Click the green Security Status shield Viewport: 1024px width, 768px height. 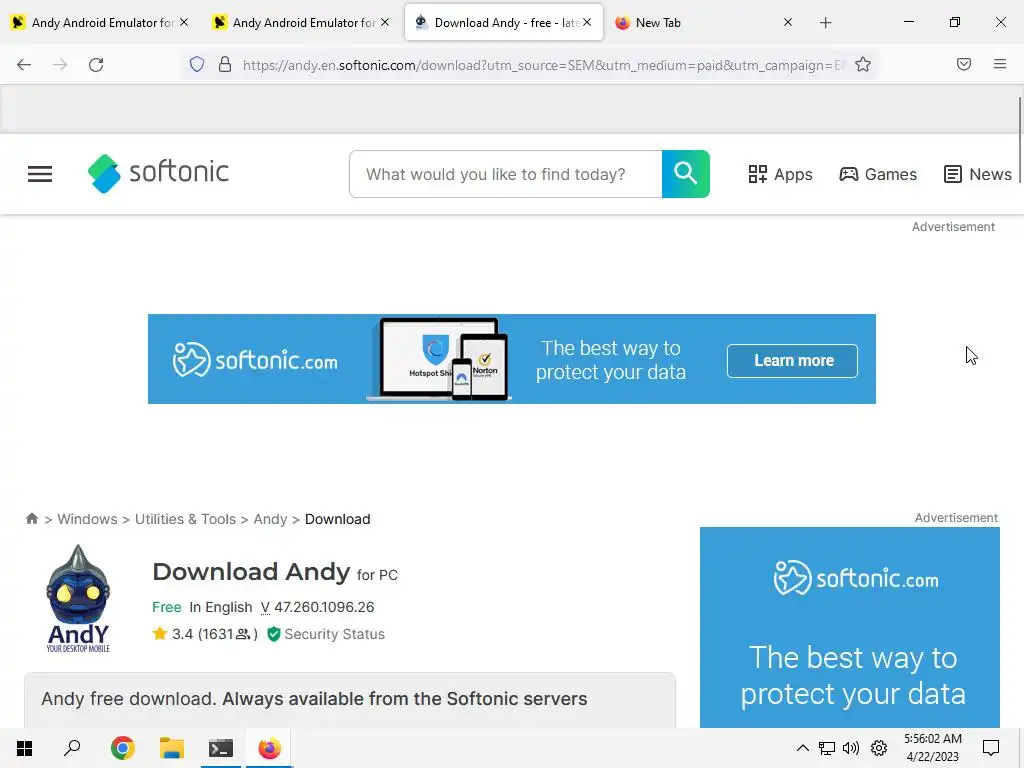point(274,634)
